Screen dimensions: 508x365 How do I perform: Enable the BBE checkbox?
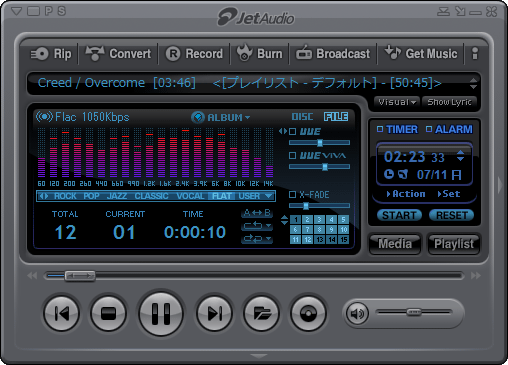pyautogui.click(x=292, y=131)
